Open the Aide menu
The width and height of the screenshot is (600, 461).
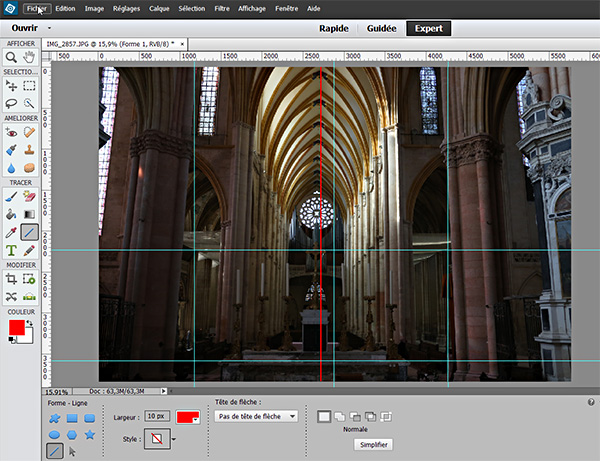tap(313, 8)
